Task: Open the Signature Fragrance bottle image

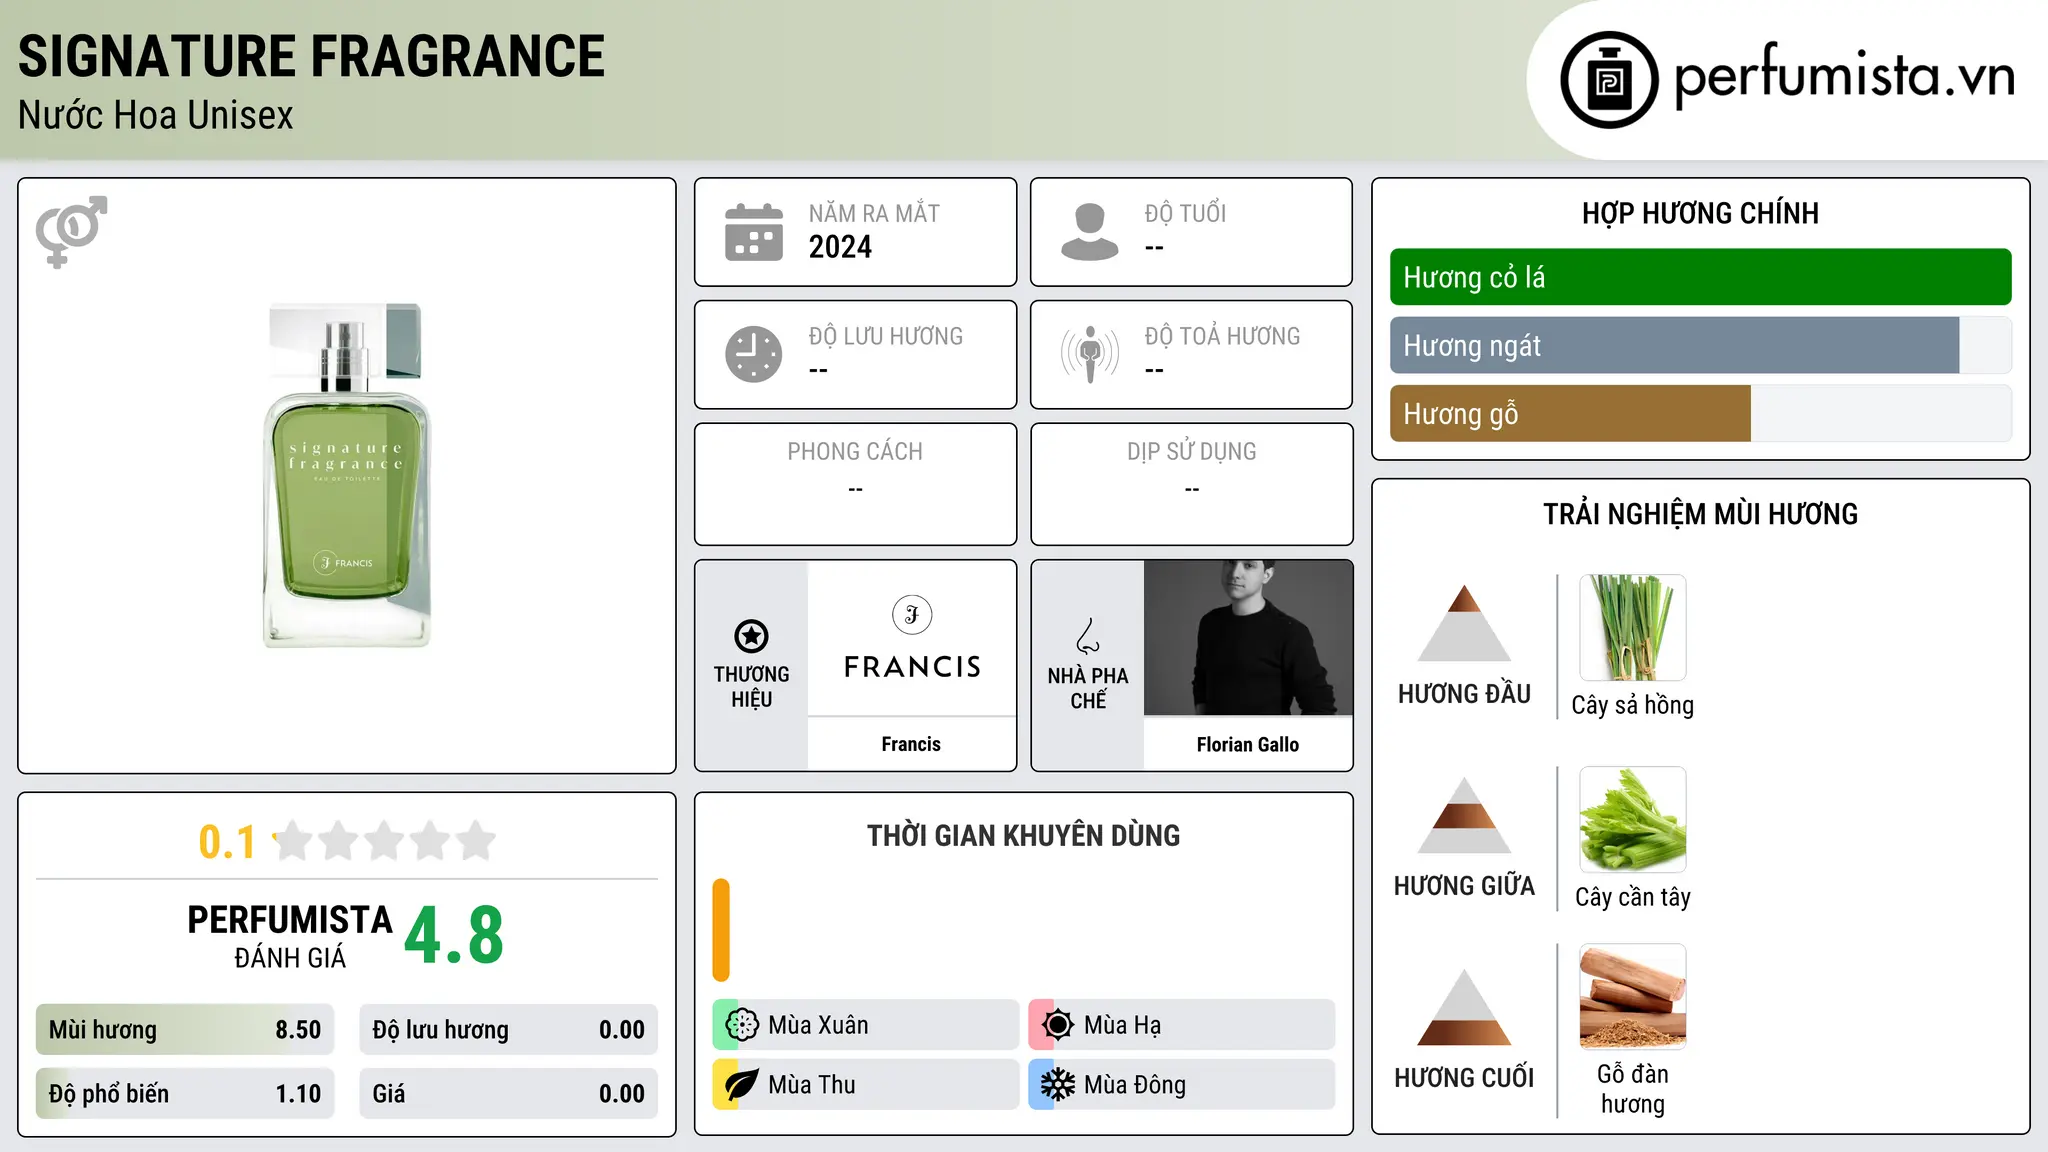Action: [x=347, y=476]
